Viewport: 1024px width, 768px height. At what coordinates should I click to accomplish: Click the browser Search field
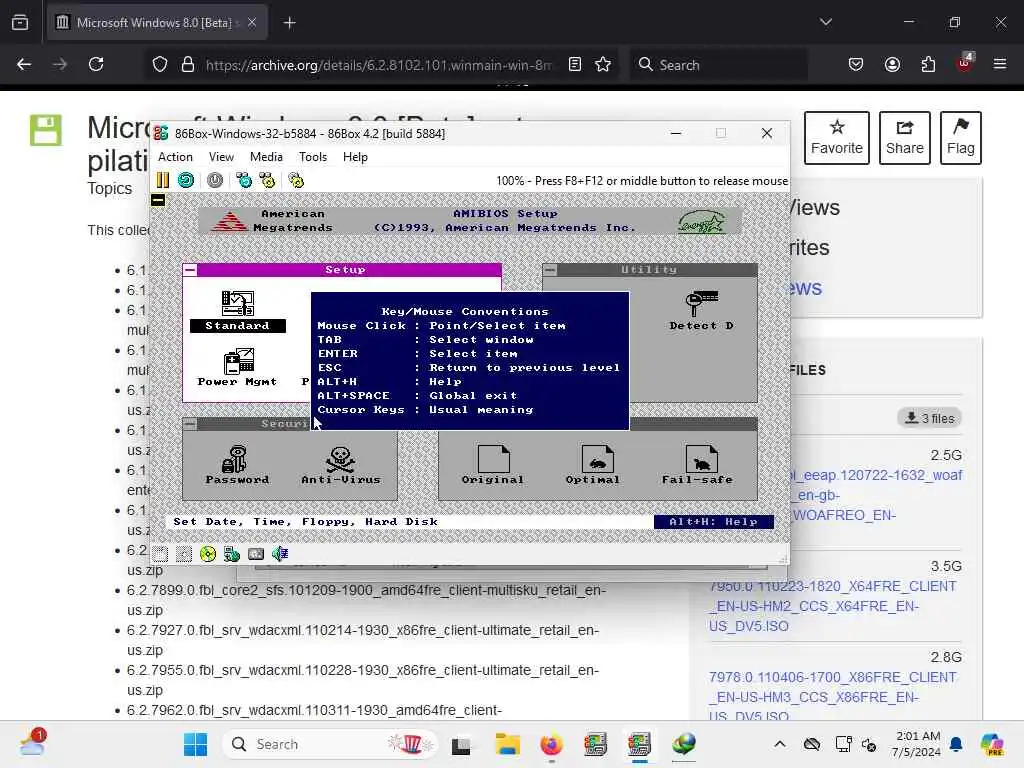coord(718,65)
